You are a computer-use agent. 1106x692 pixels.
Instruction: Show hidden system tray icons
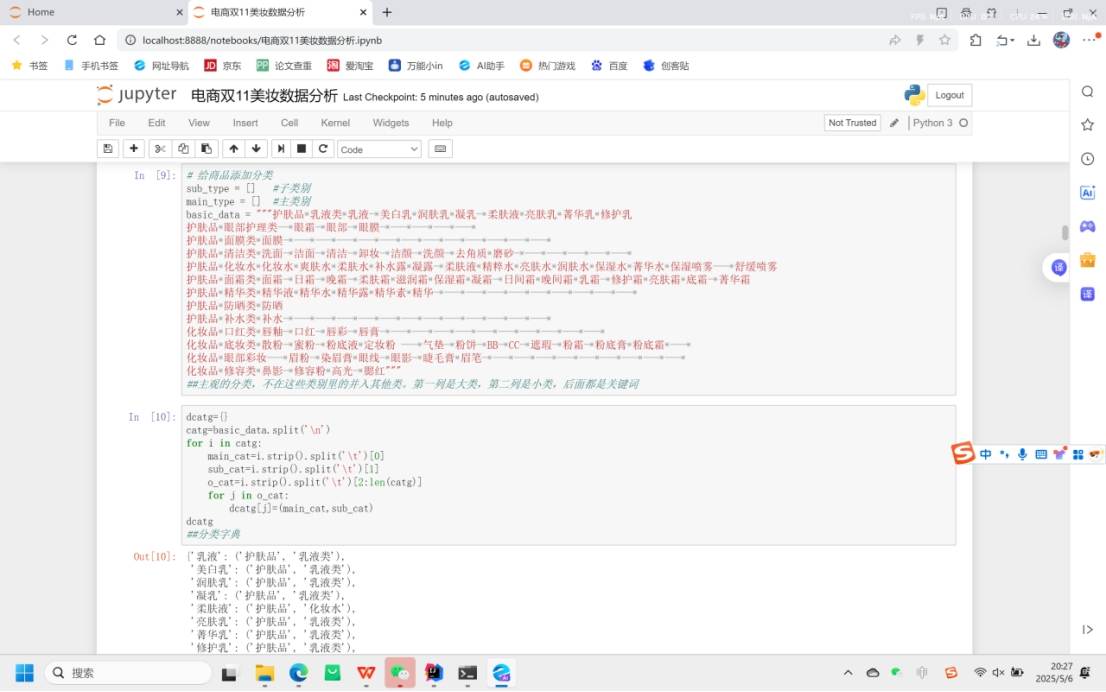pyautogui.click(x=848, y=673)
